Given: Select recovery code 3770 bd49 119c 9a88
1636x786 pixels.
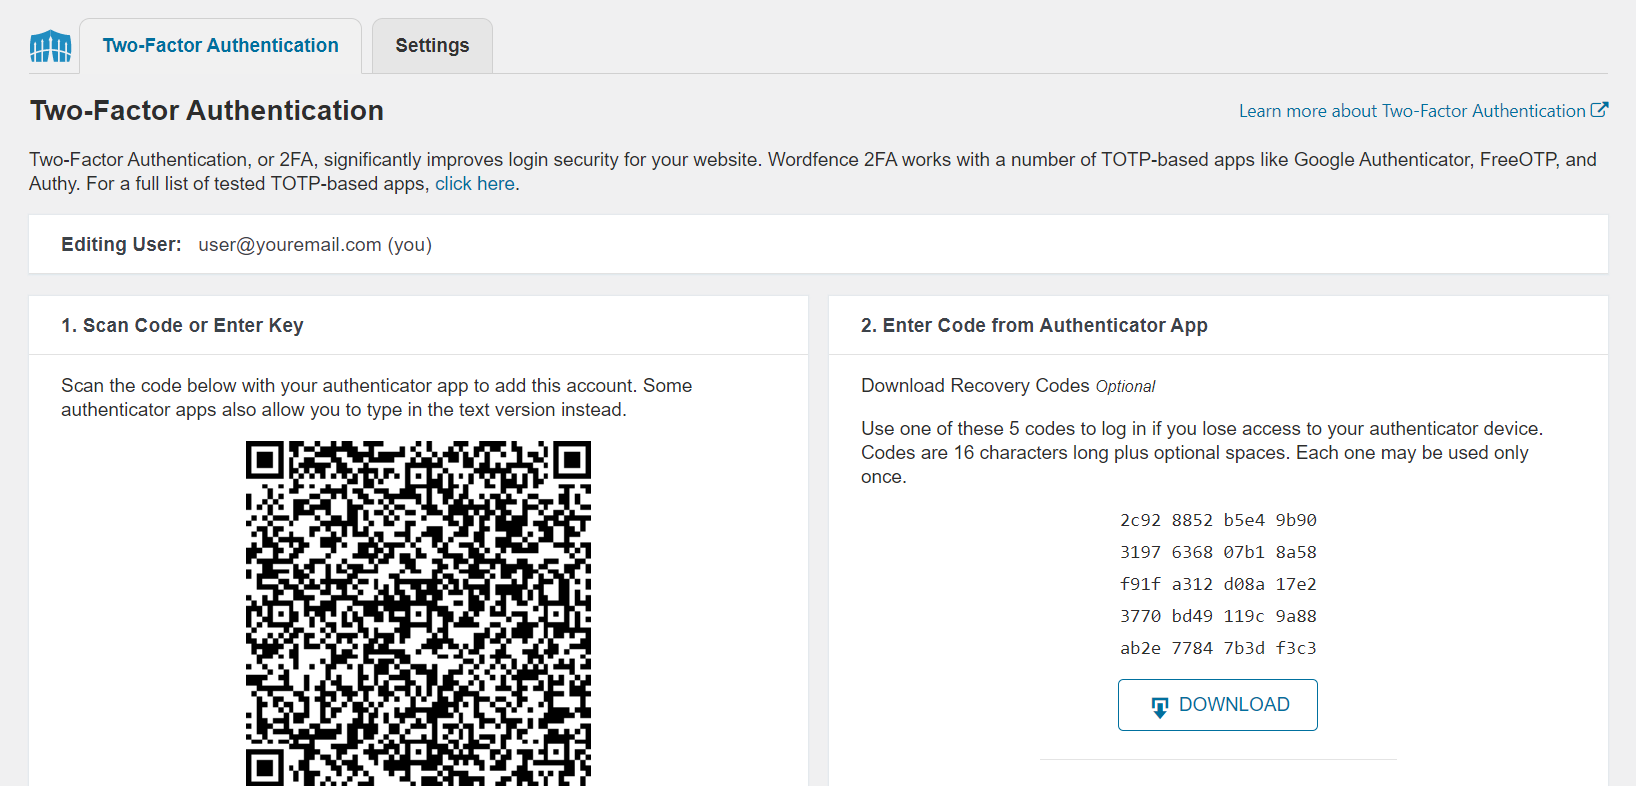Looking at the screenshot, I should coord(1218,616).
